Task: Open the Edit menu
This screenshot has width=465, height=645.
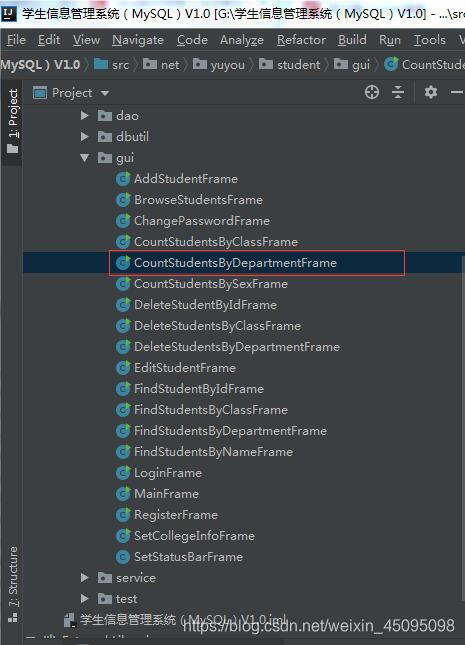Action: [49, 40]
